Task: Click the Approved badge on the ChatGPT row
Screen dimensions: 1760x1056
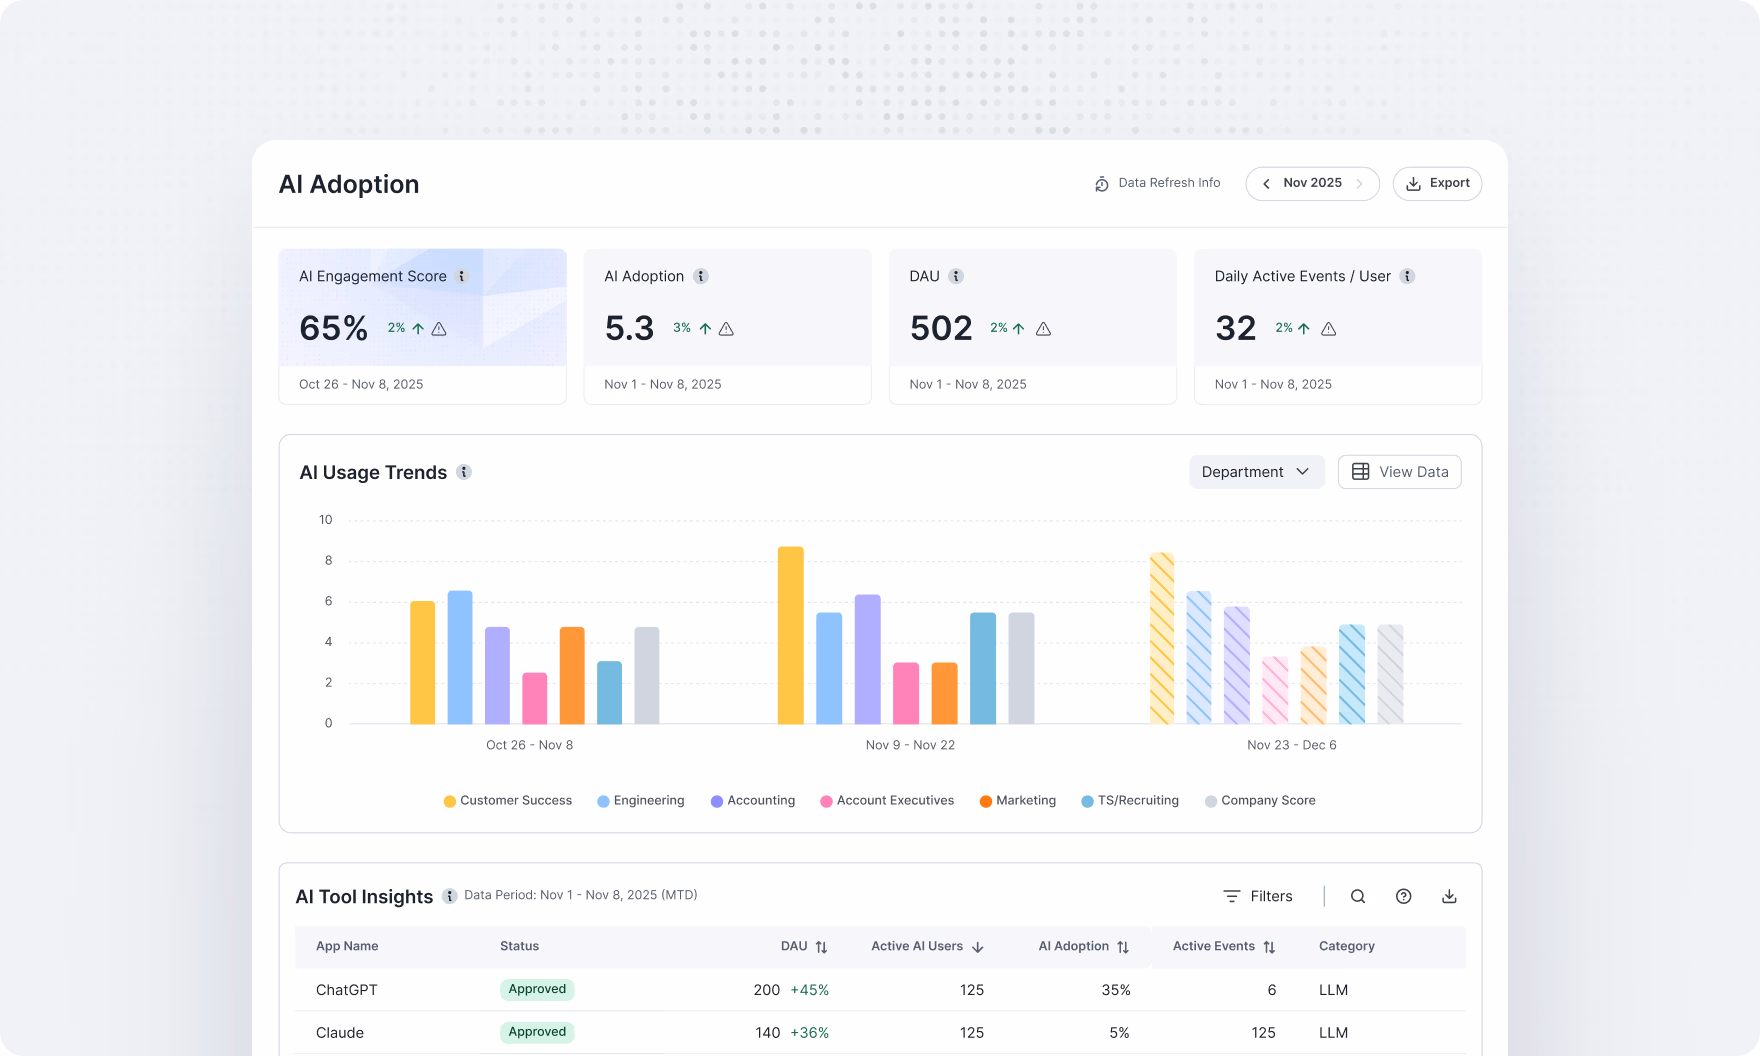Action: [537, 989]
